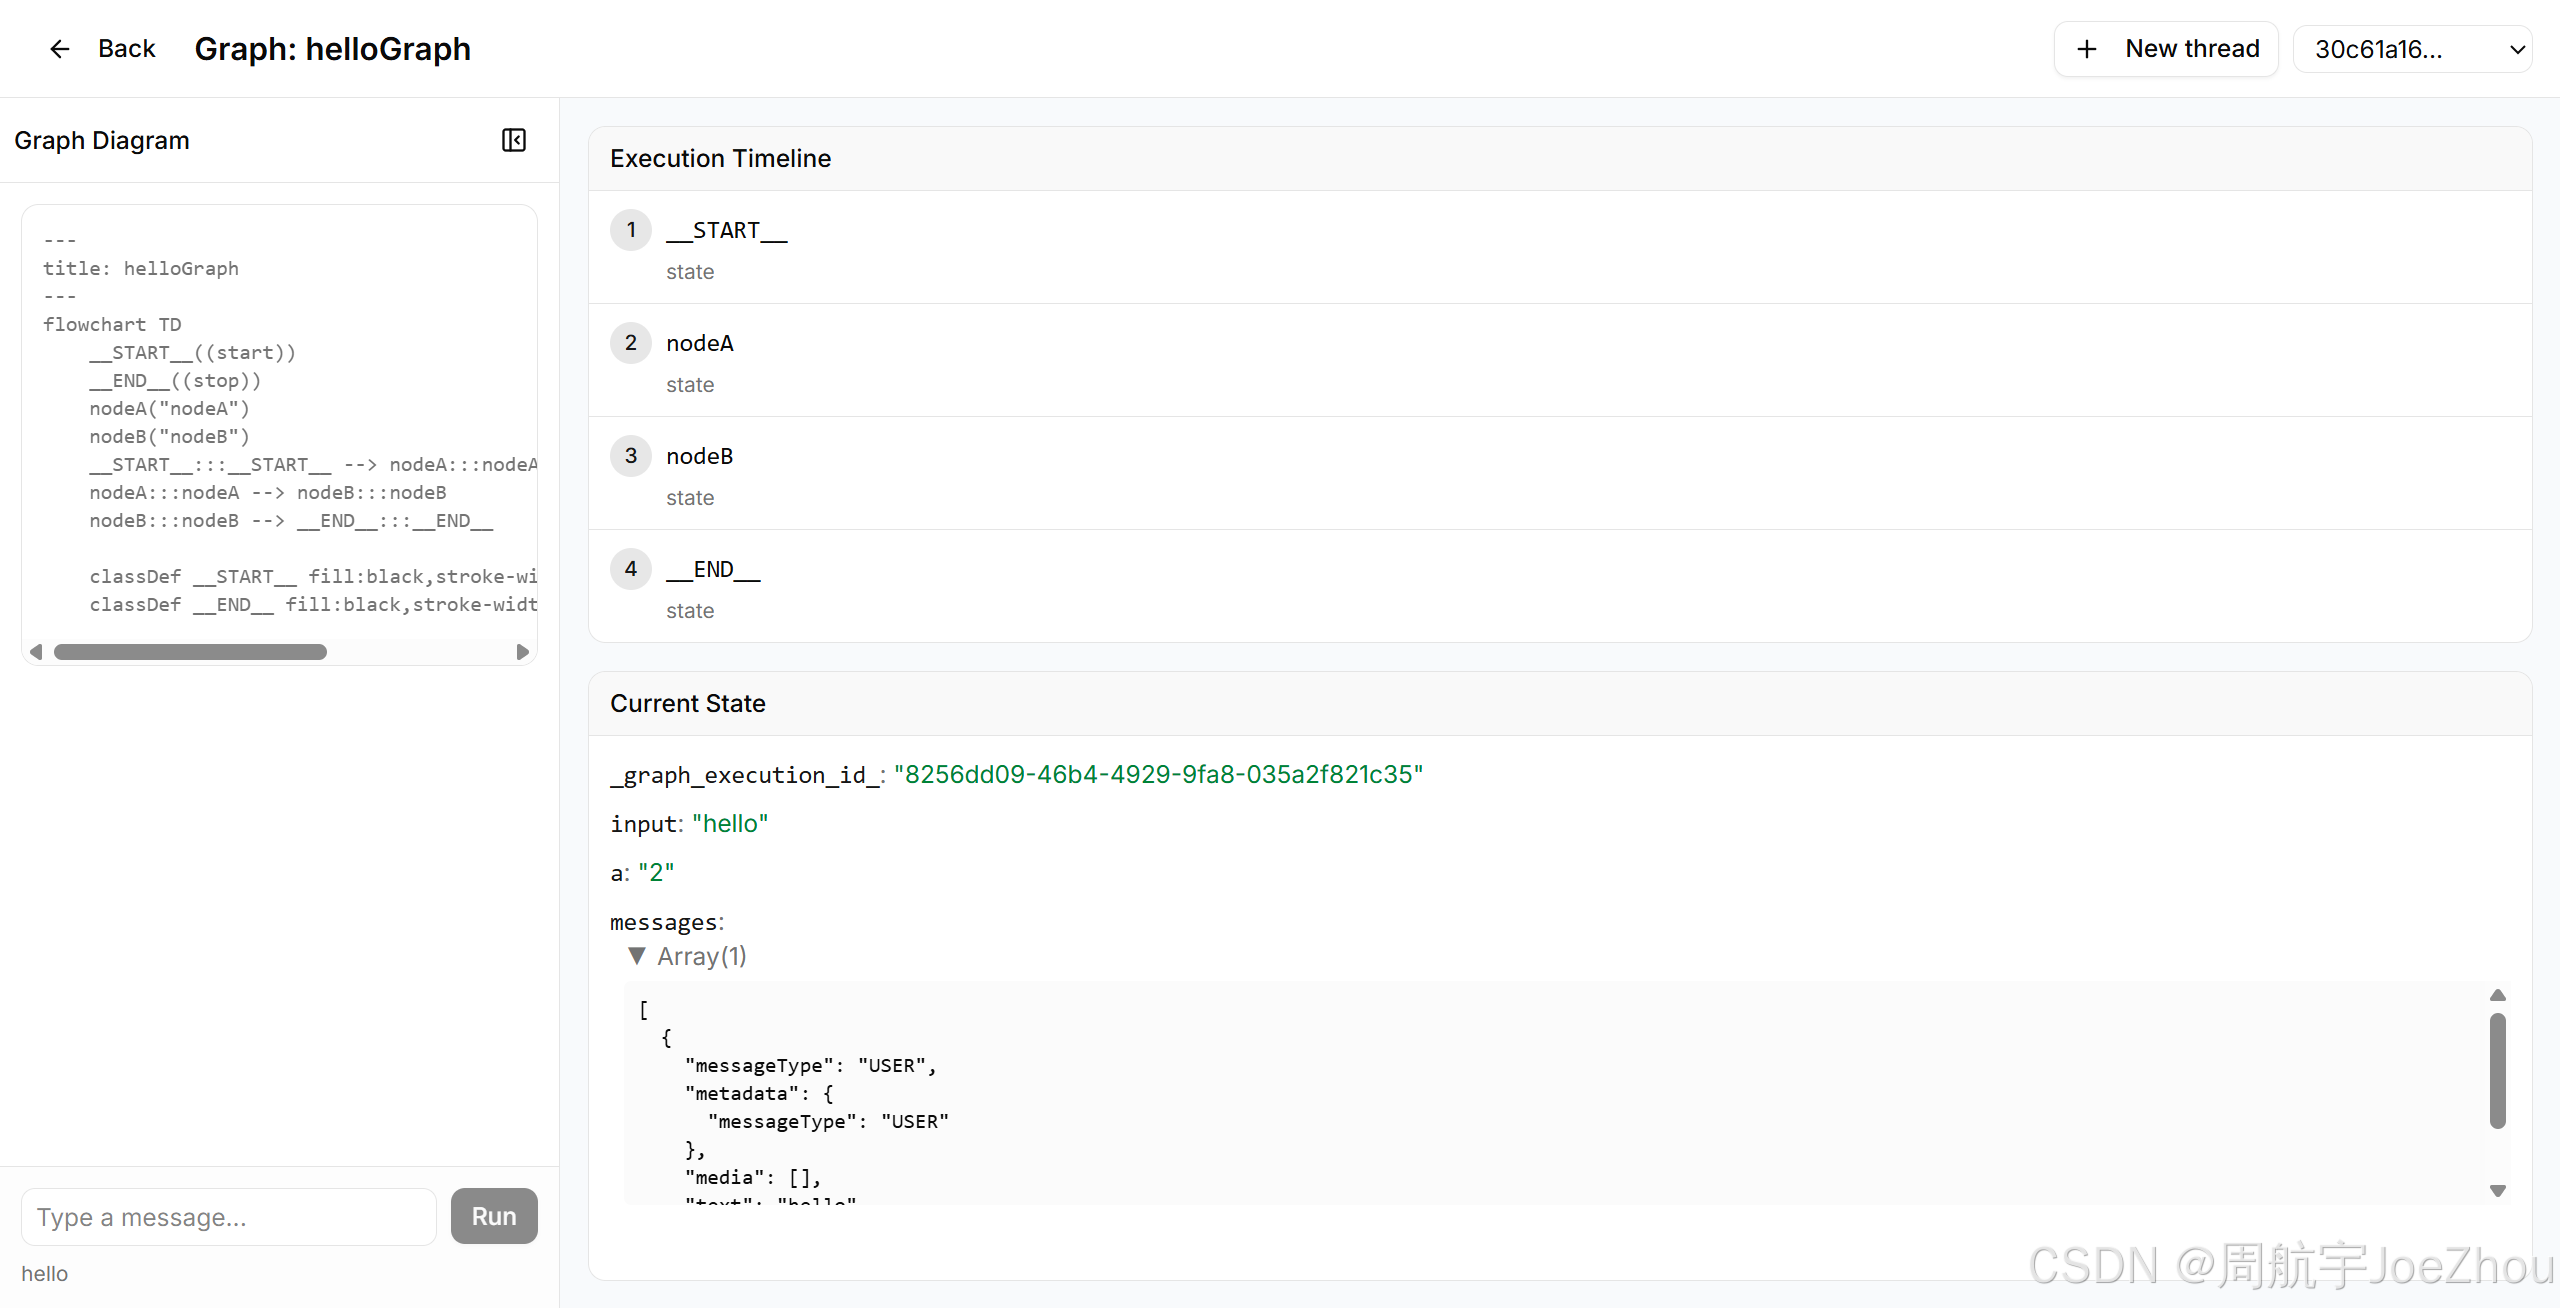2560x1308 pixels.
Task: Click the Back arrow icon
Action: click(60, 49)
